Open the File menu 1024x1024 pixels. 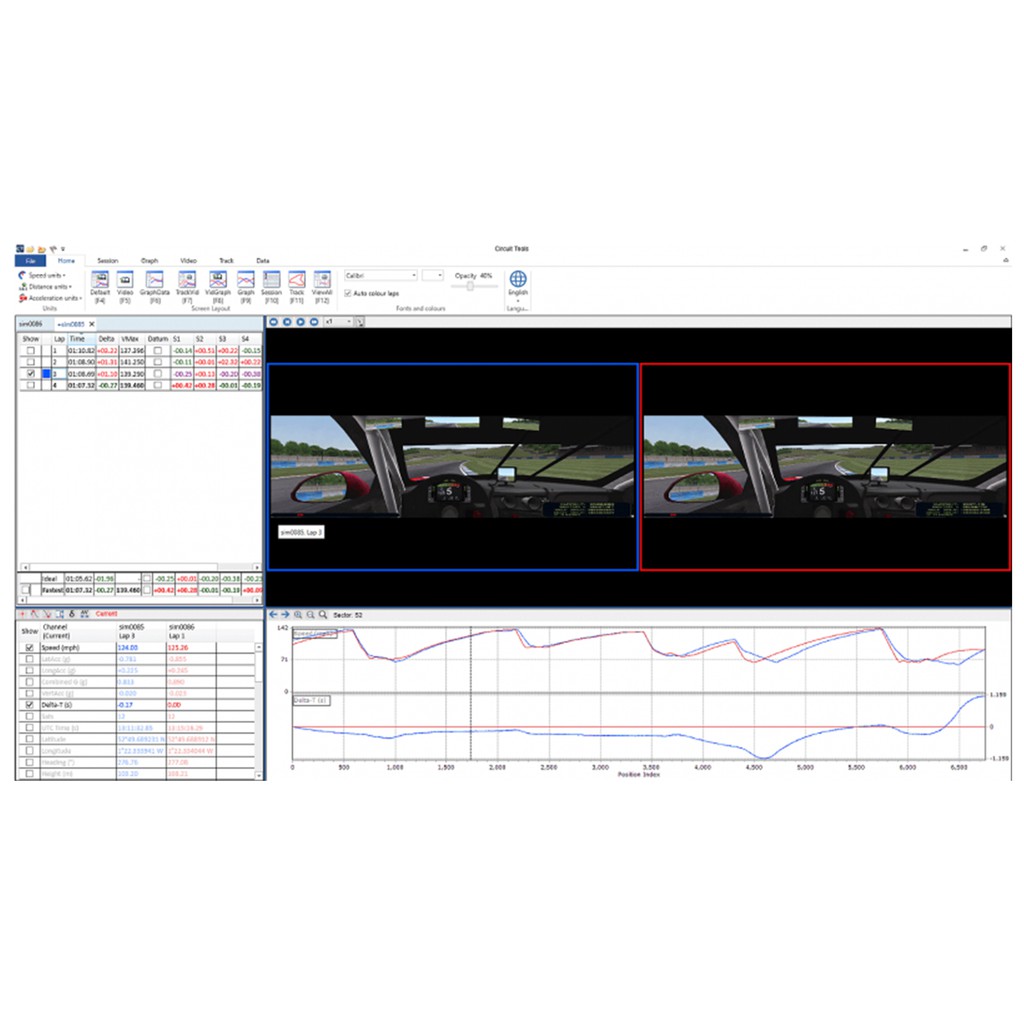[30, 261]
